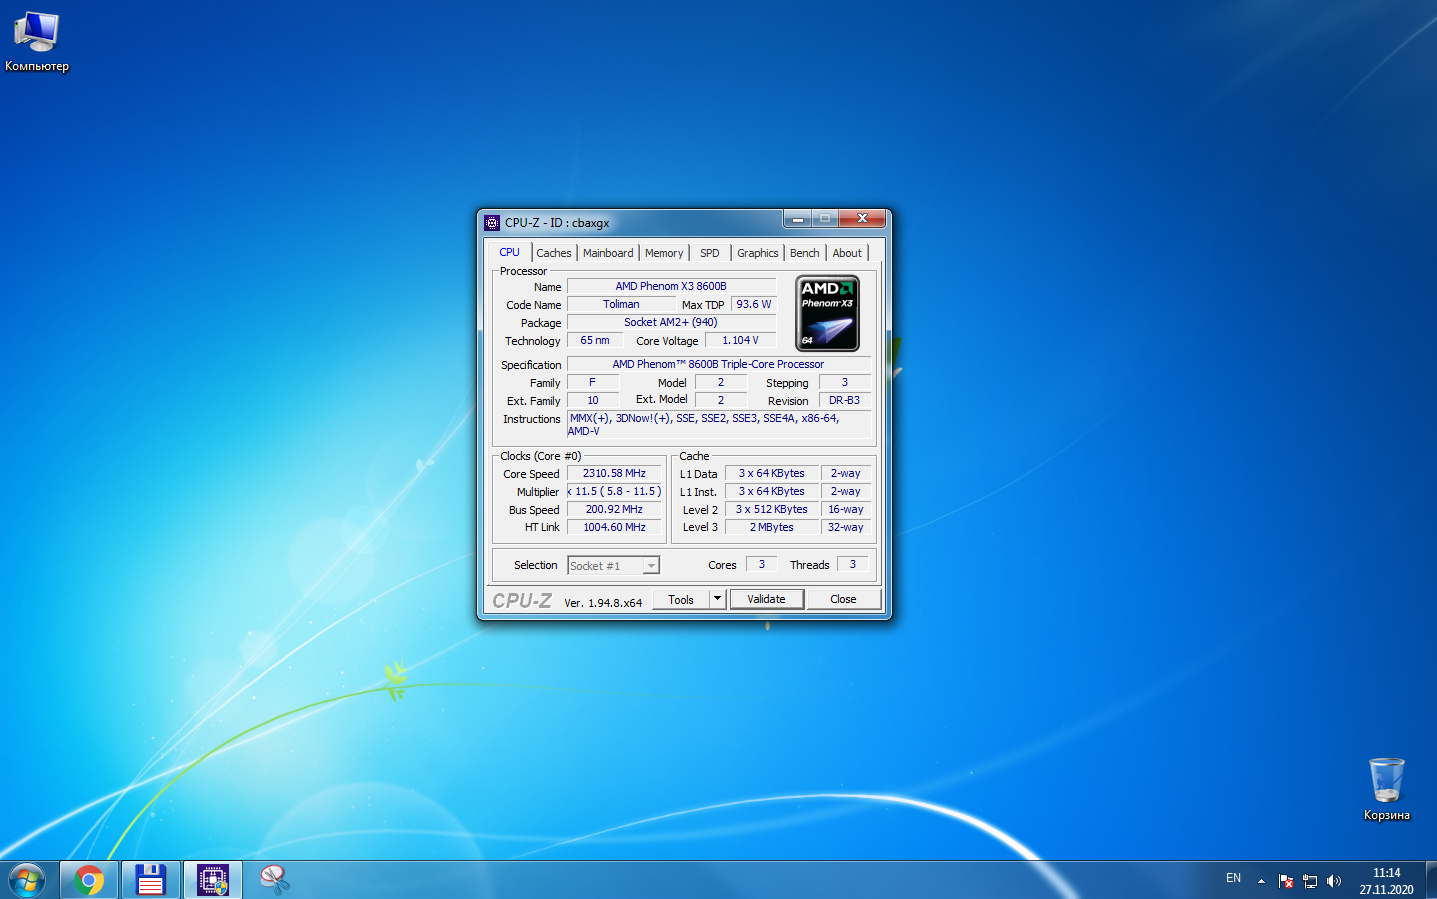
Task: Click the network tray icon
Action: click(x=1310, y=881)
